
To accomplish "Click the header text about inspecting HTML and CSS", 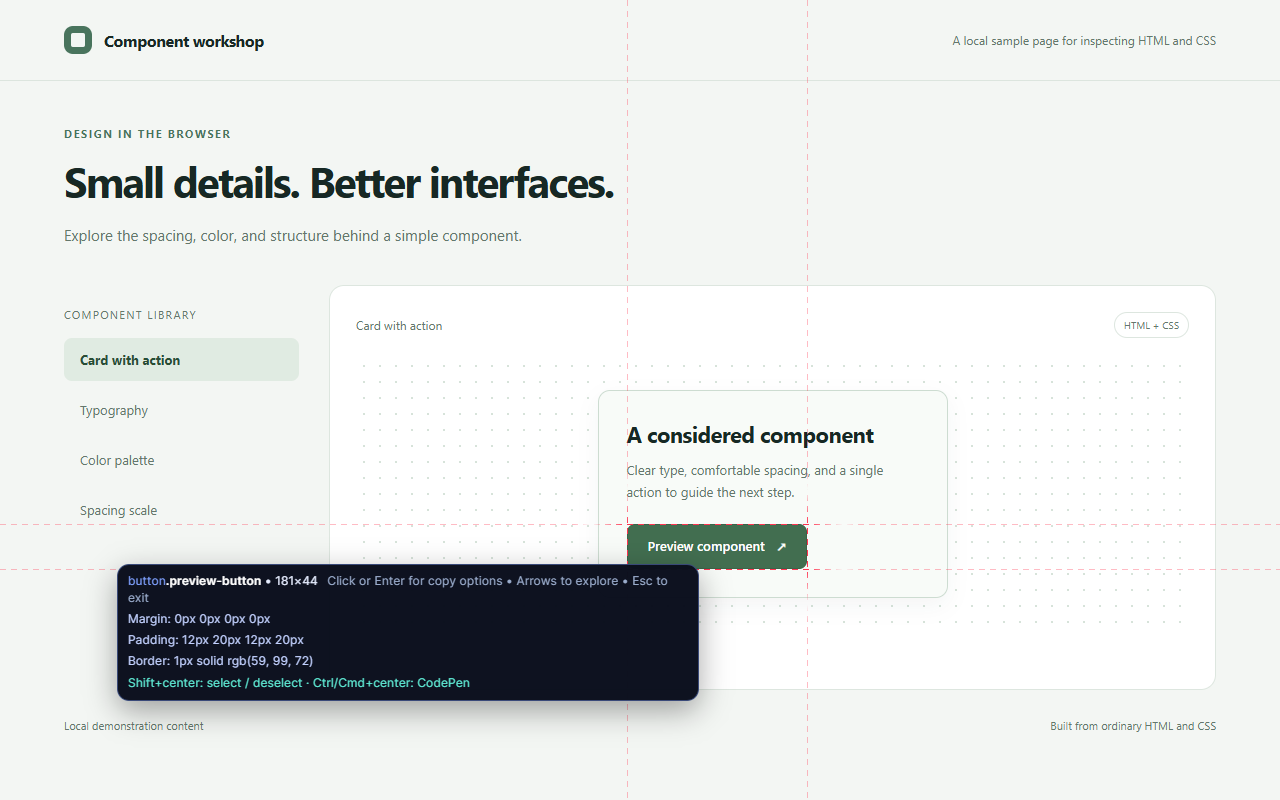I will pos(1084,41).
